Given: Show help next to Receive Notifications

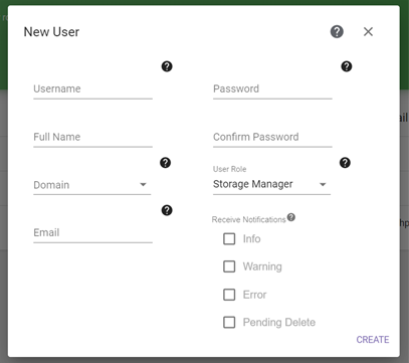Looking at the screenshot, I should click(291, 217).
